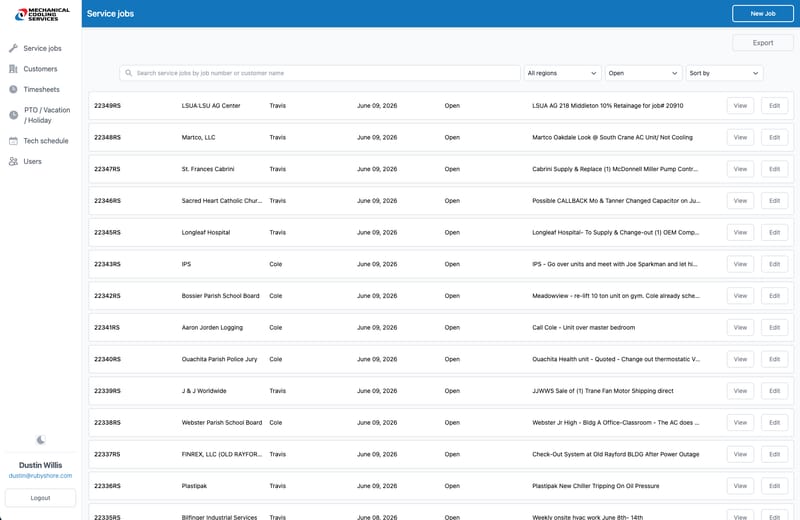Click the Customers building icon
800x520 pixels.
[13, 69]
